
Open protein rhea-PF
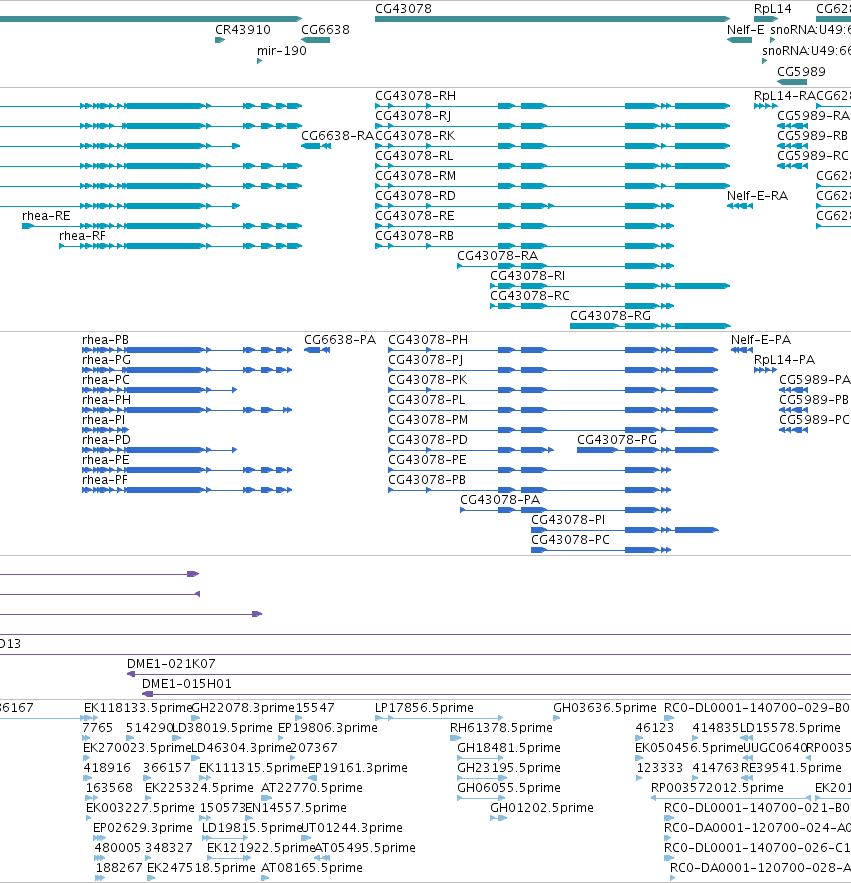pos(105,480)
